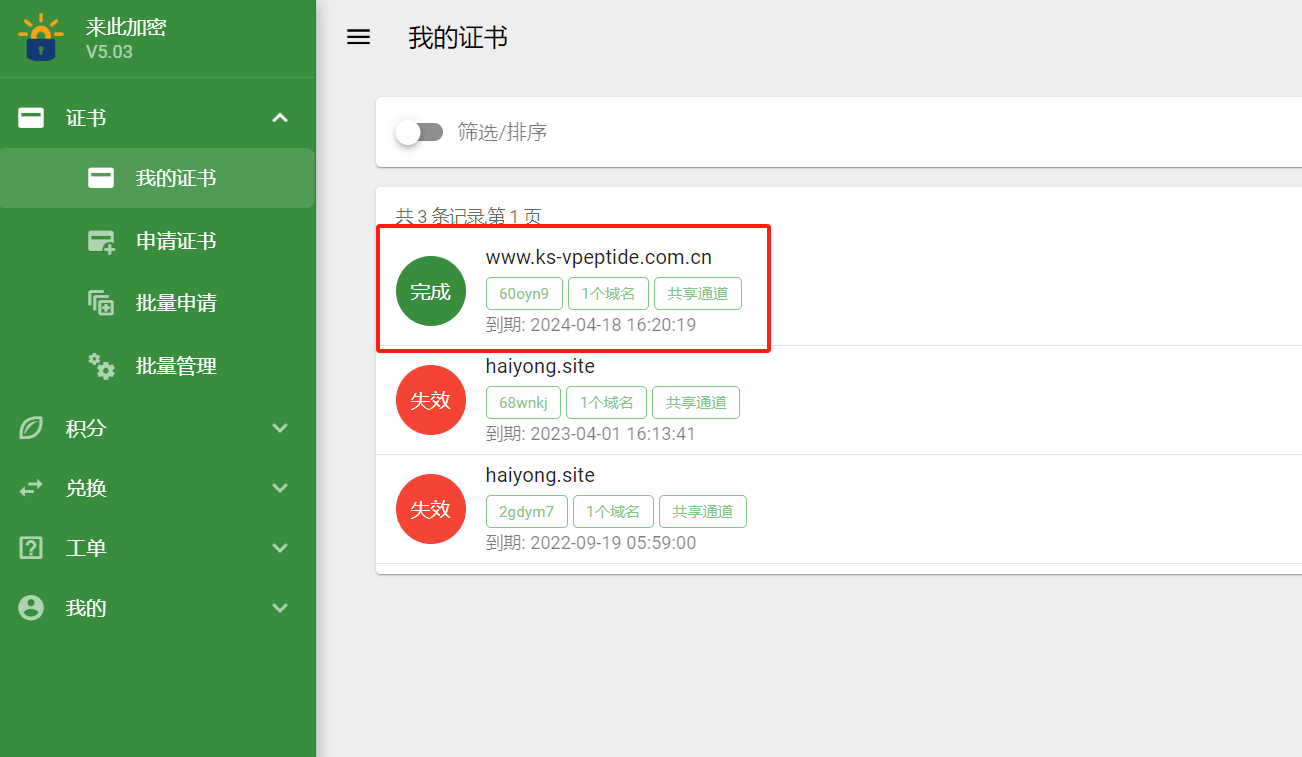Click the 申请证书 add-card icon
The image size is (1302, 757).
[101, 241]
